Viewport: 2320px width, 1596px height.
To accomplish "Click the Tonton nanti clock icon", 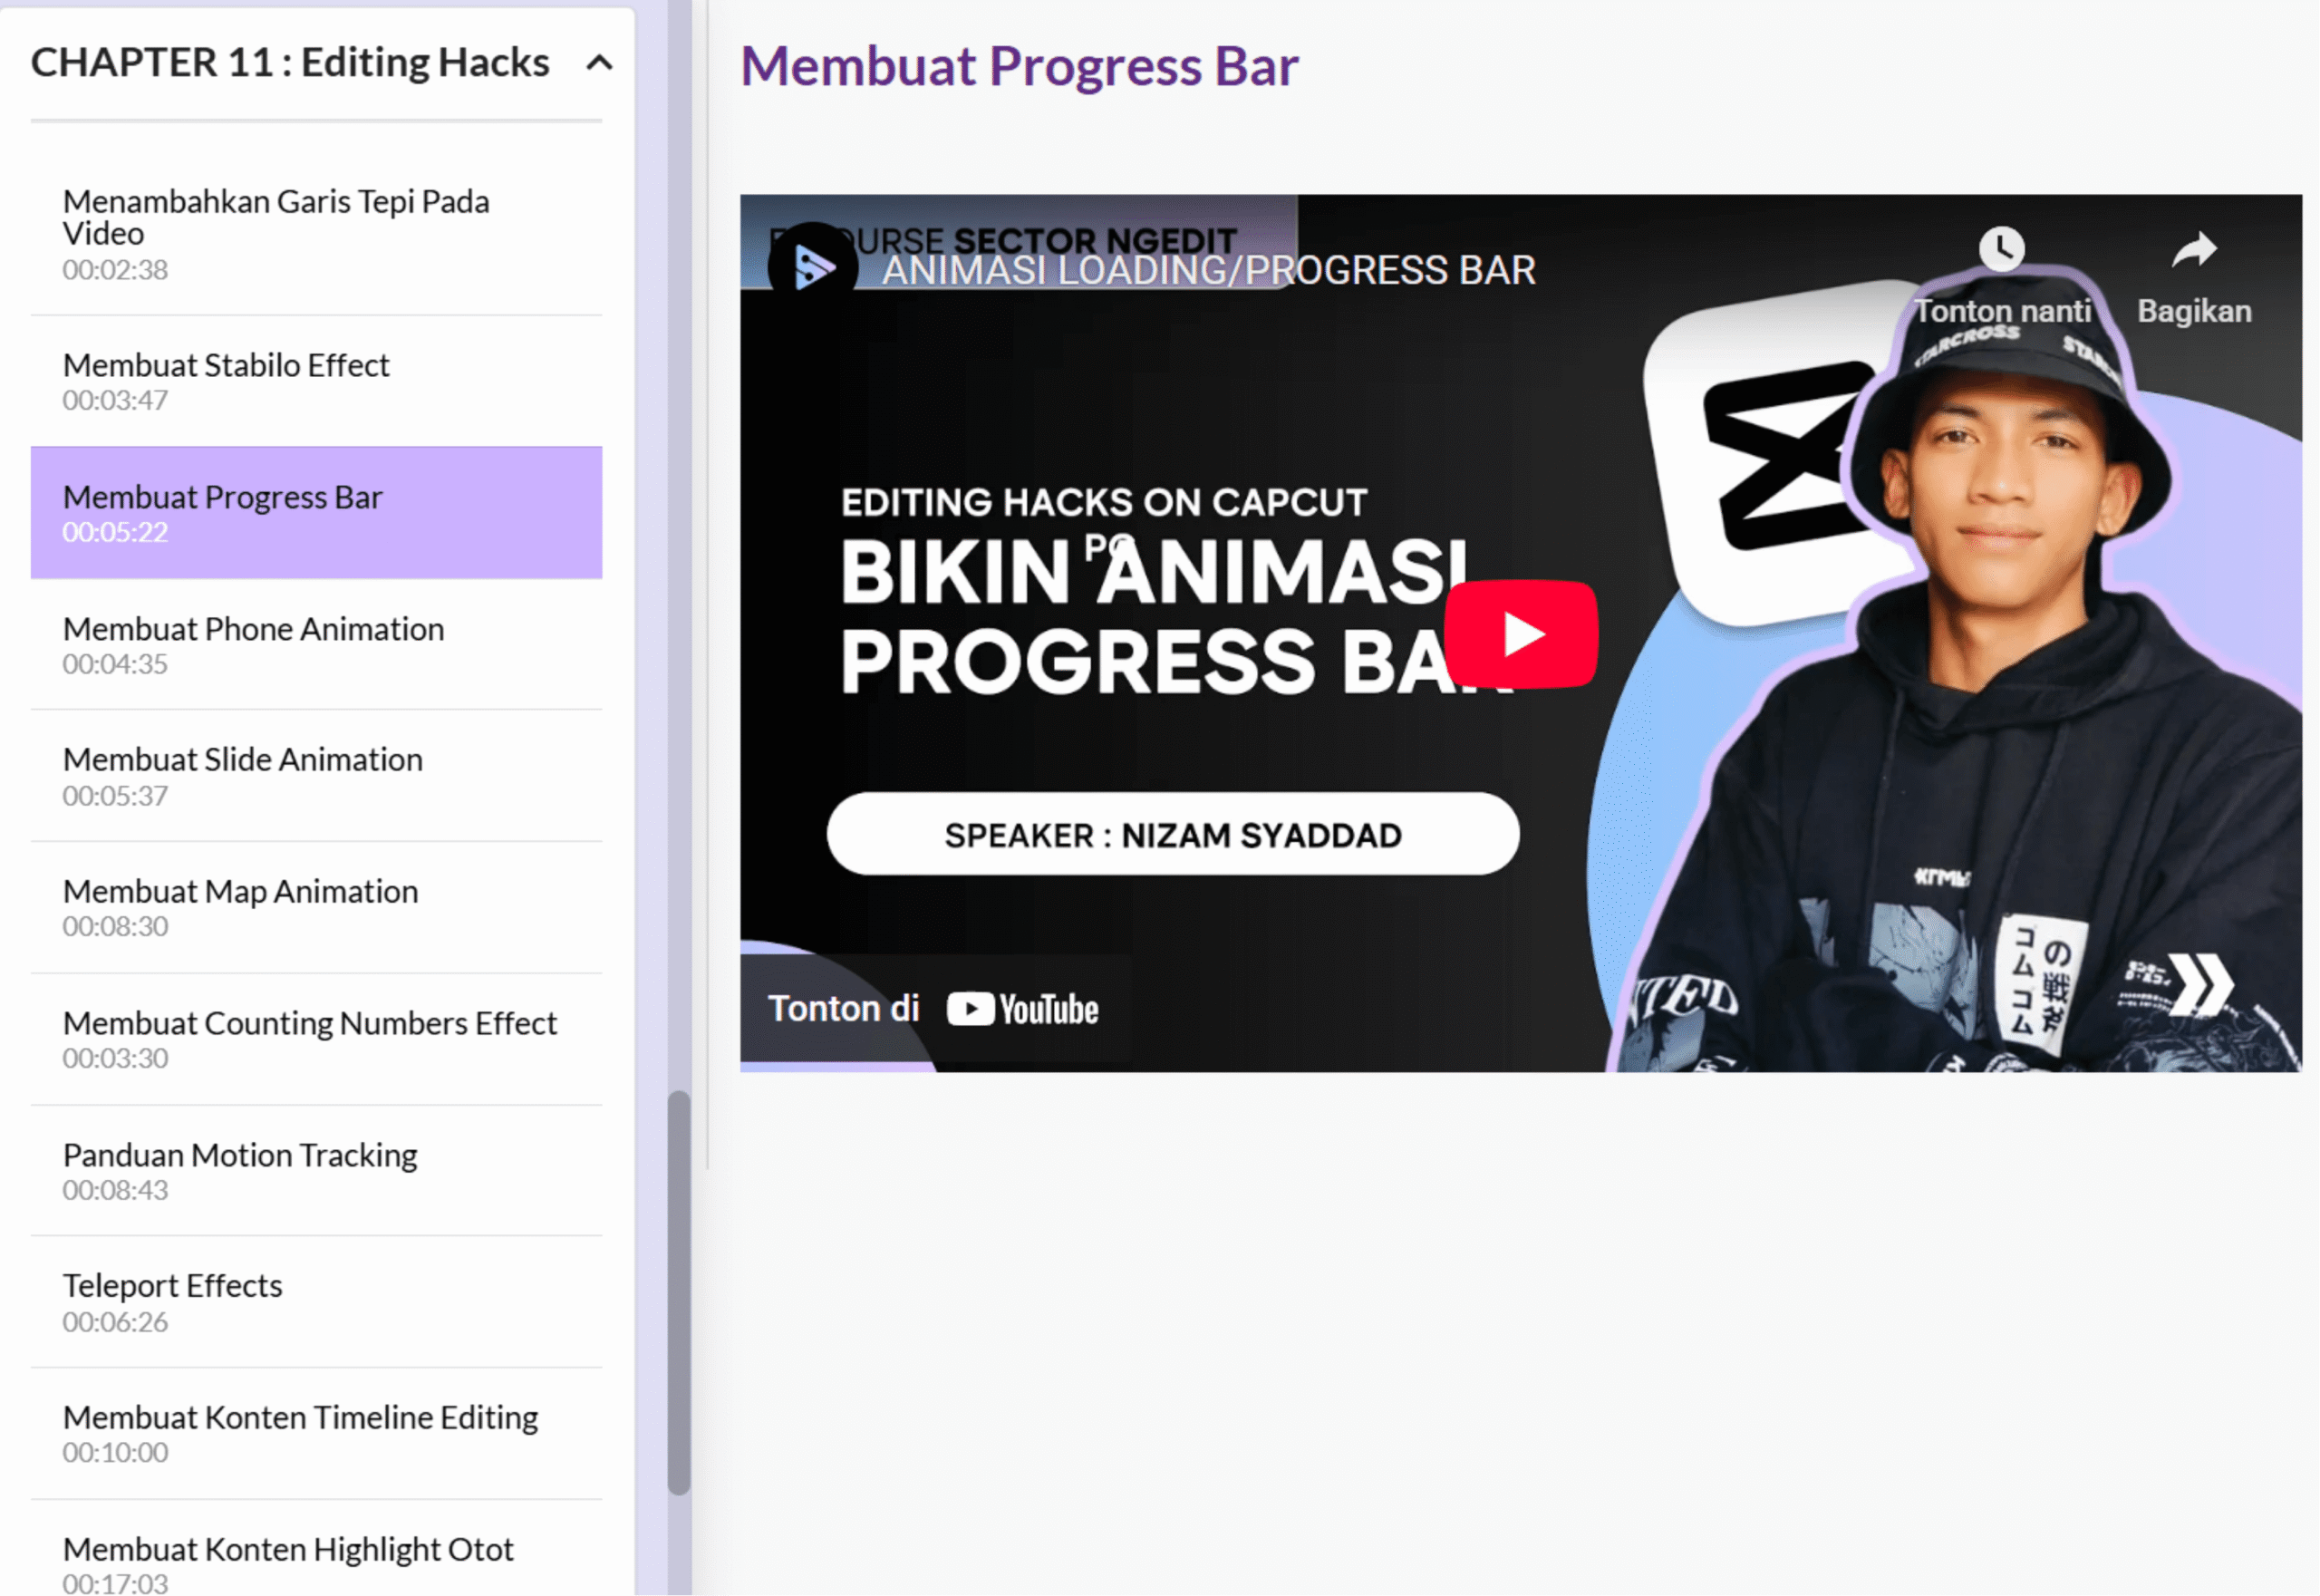I will click(x=2001, y=249).
